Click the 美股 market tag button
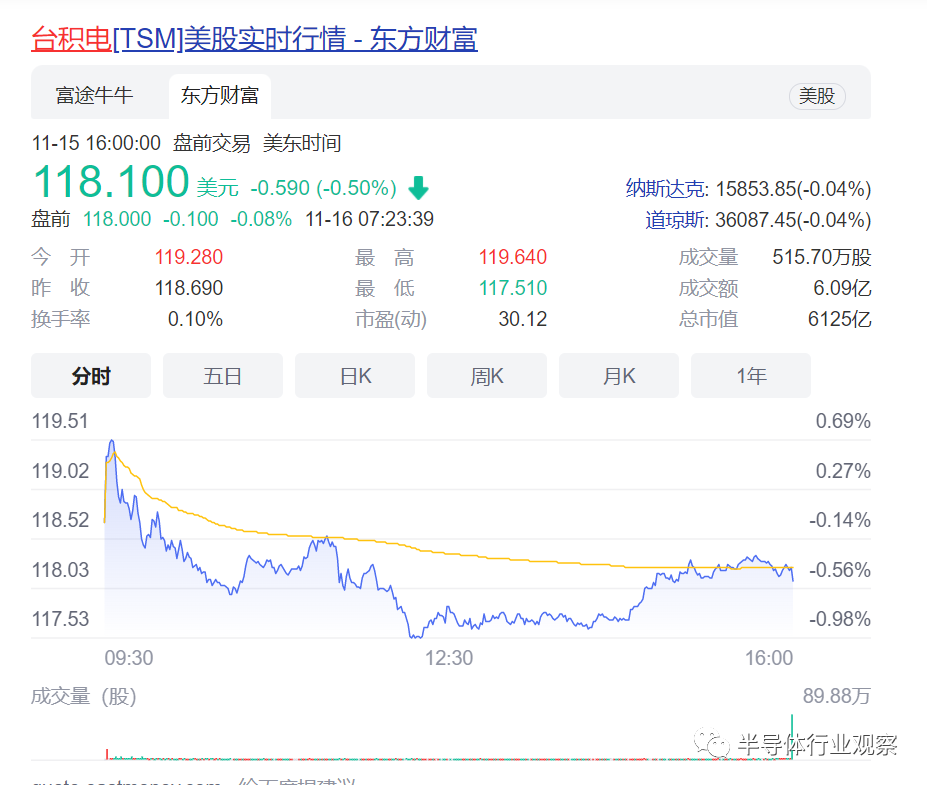Viewport: 927px width, 785px height. point(817,96)
